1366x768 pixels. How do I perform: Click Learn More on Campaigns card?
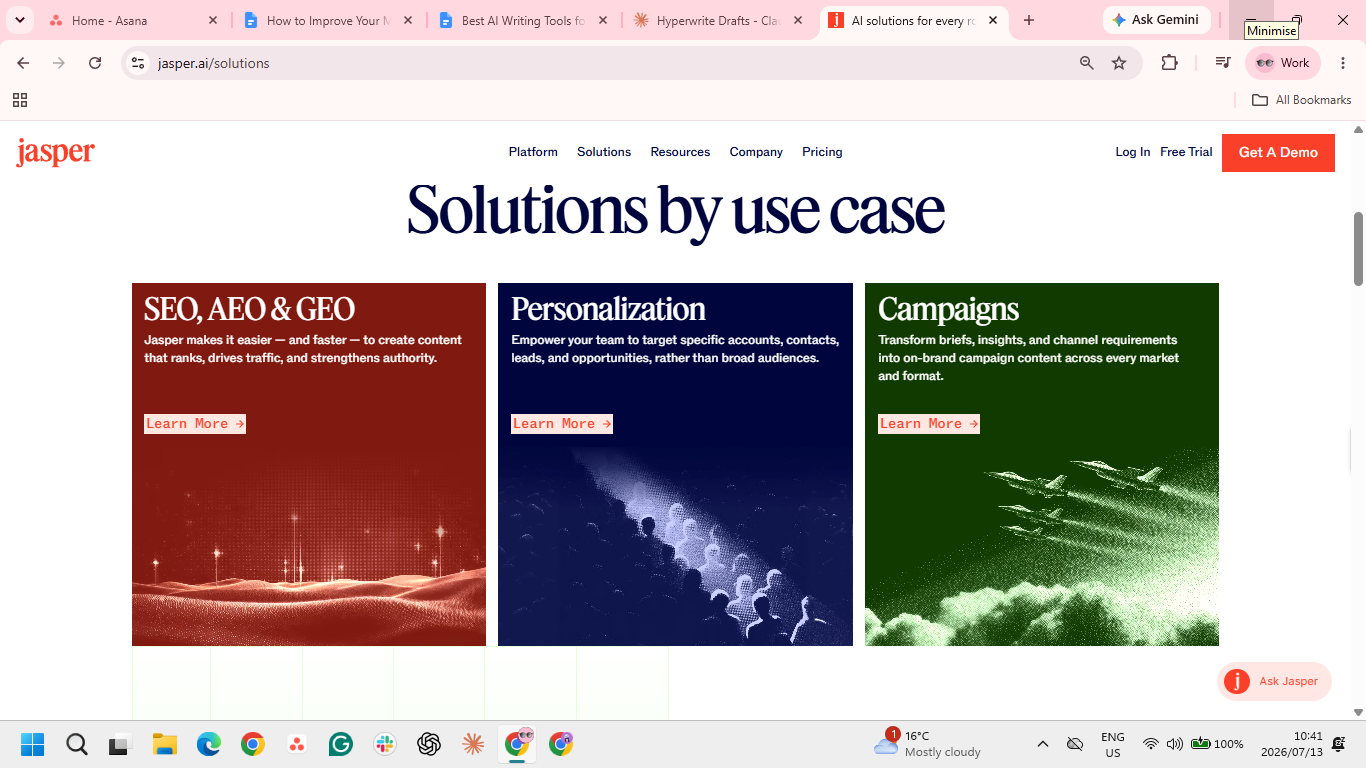[929, 424]
